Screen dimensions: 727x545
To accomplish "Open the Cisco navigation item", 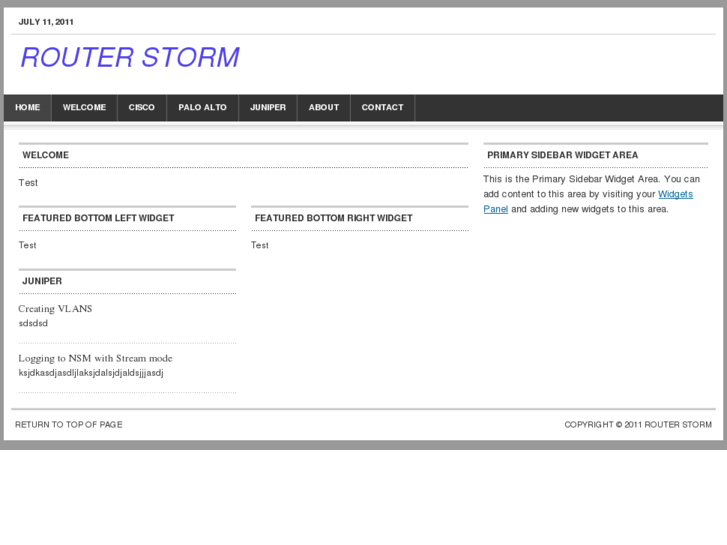I will [x=141, y=108].
